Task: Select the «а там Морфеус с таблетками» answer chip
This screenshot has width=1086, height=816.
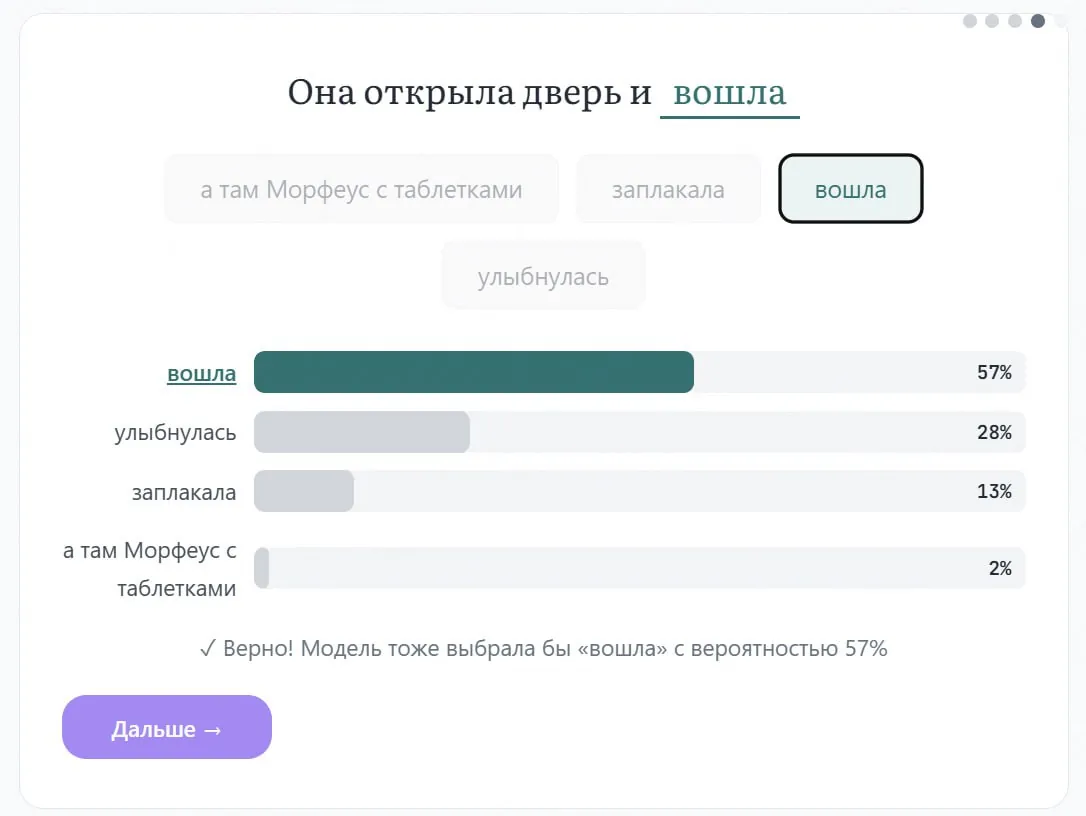Action: [361, 189]
